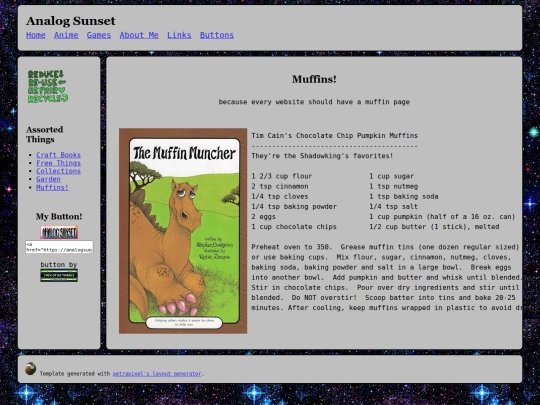Click the ingredient "1 cup chocolate chips"
The image size is (540, 405).
pyautogui.click(x=294, y=227)
